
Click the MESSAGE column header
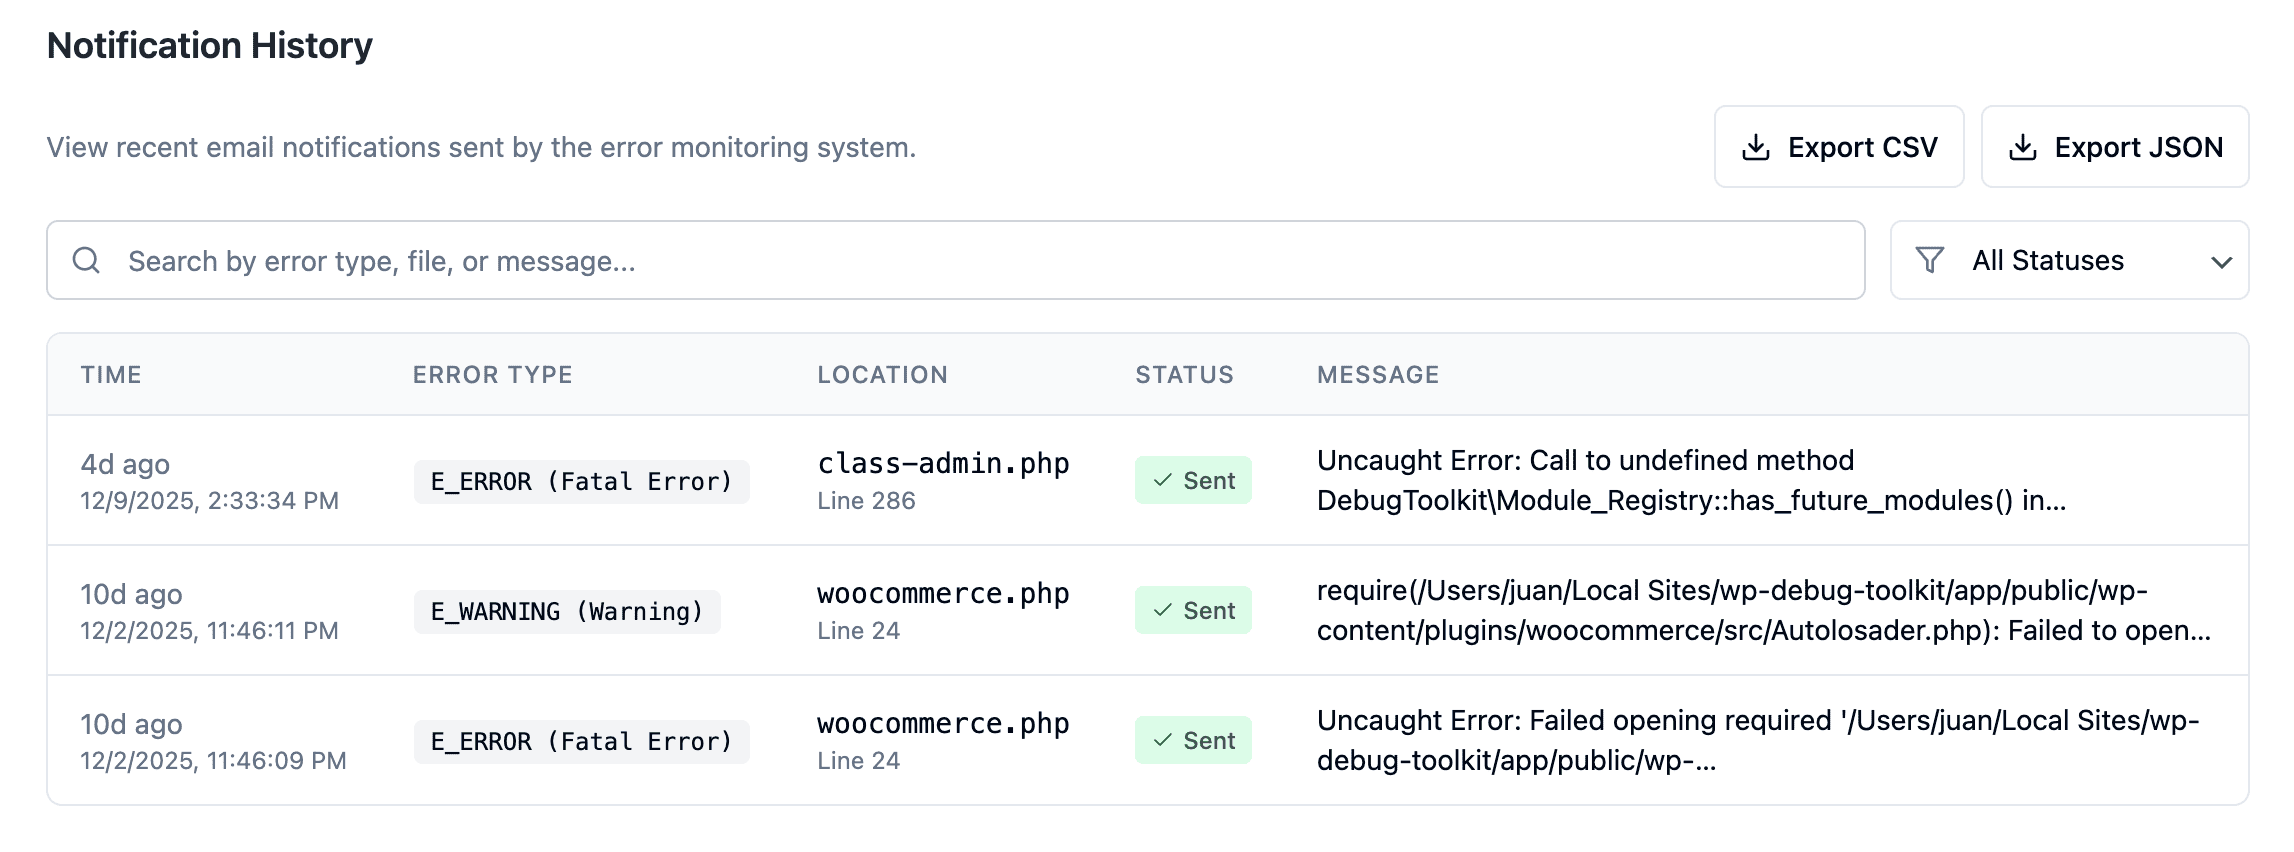(1378, 375)
